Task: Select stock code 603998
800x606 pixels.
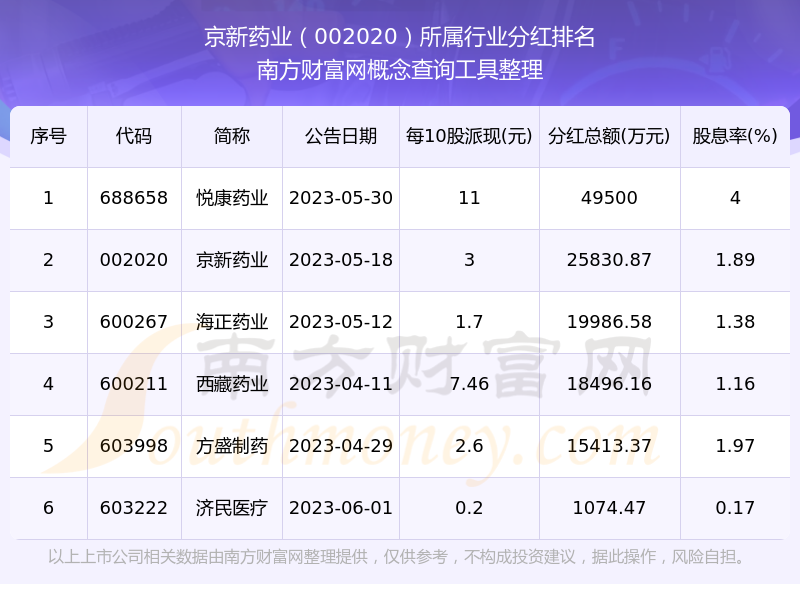Action: click(134, 446)
